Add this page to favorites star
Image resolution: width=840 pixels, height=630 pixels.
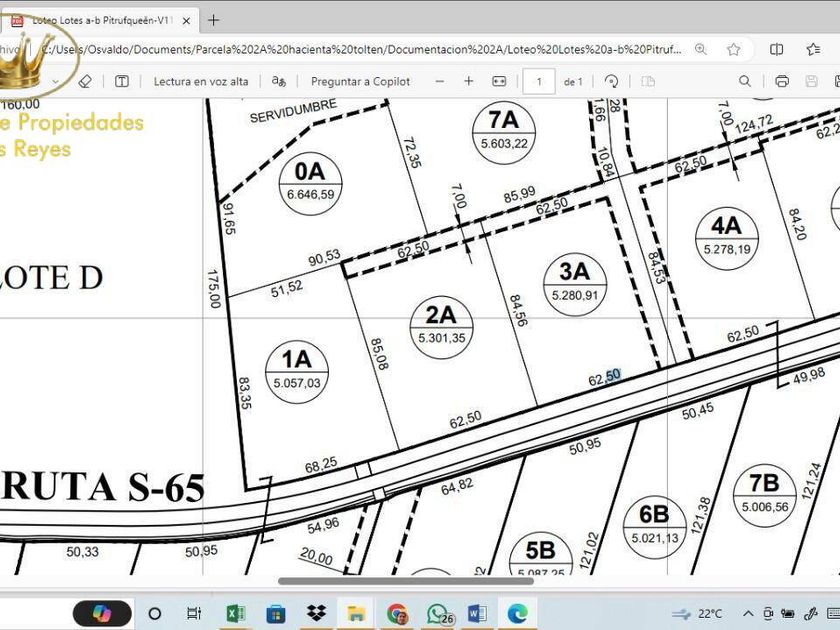pos(734,49)
